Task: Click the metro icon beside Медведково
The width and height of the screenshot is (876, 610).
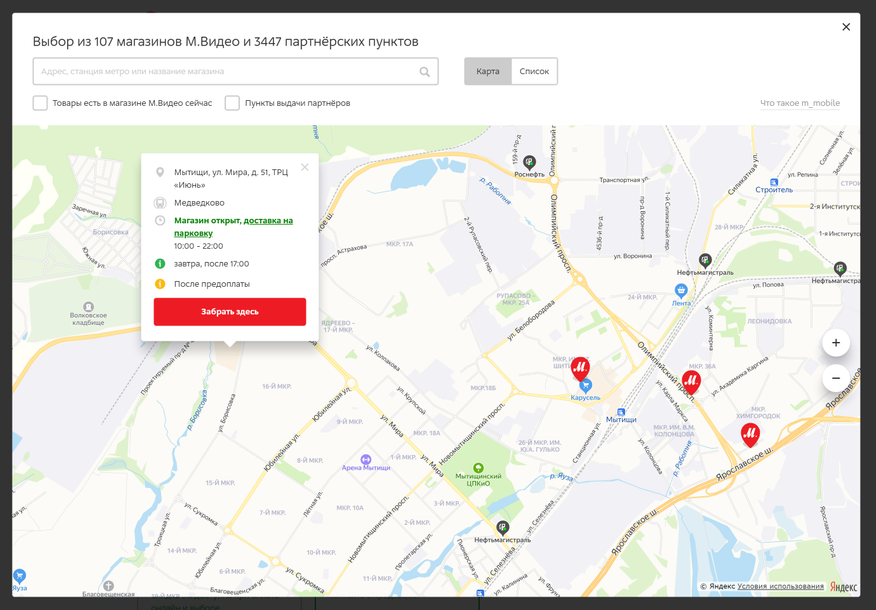Action: (160, 203)
